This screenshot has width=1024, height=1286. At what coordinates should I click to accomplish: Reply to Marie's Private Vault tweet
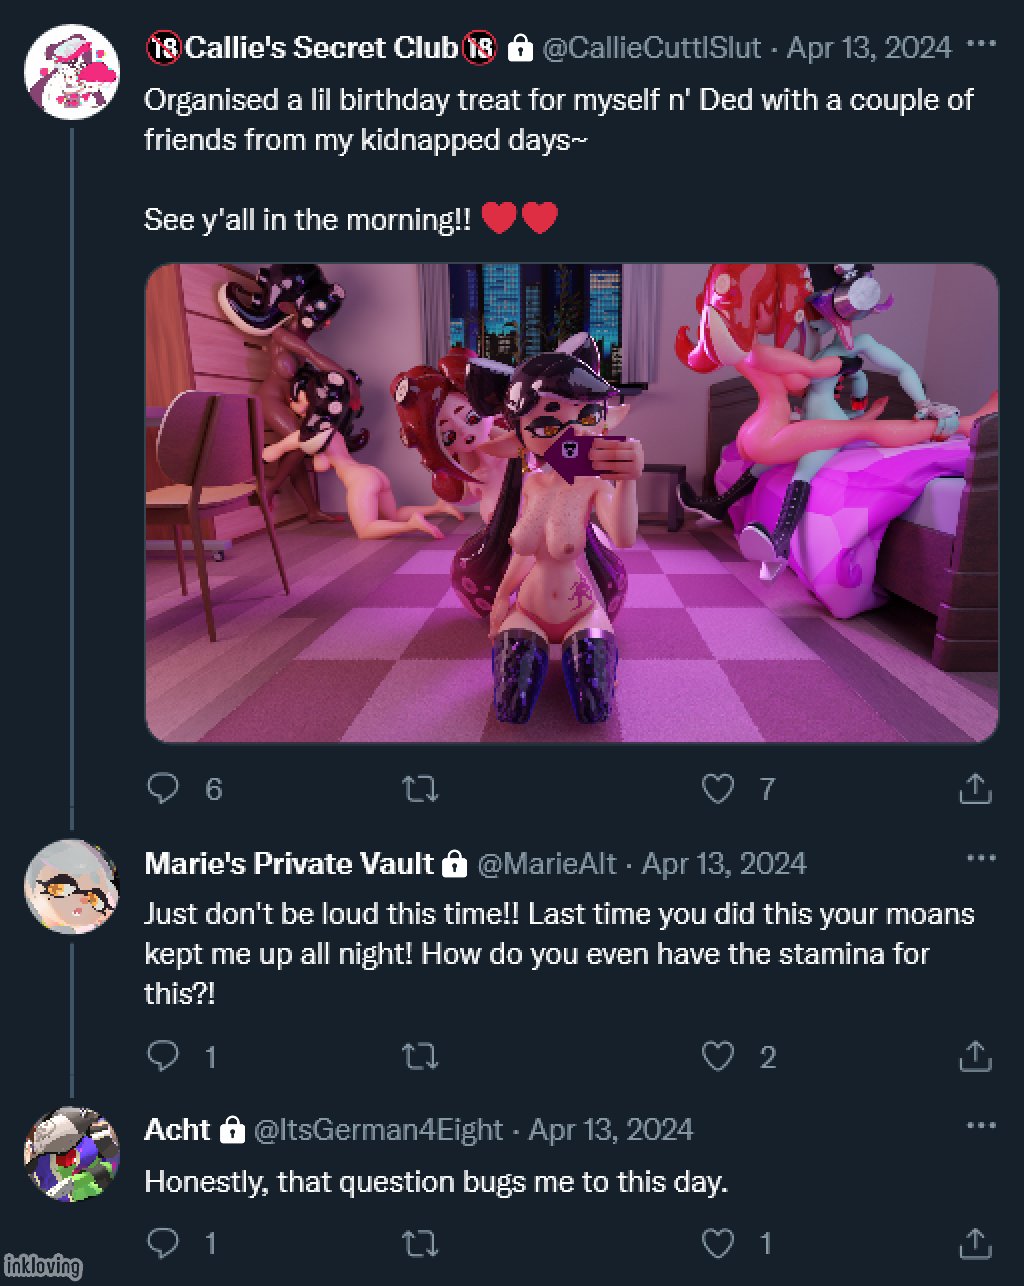[162, 1056]
